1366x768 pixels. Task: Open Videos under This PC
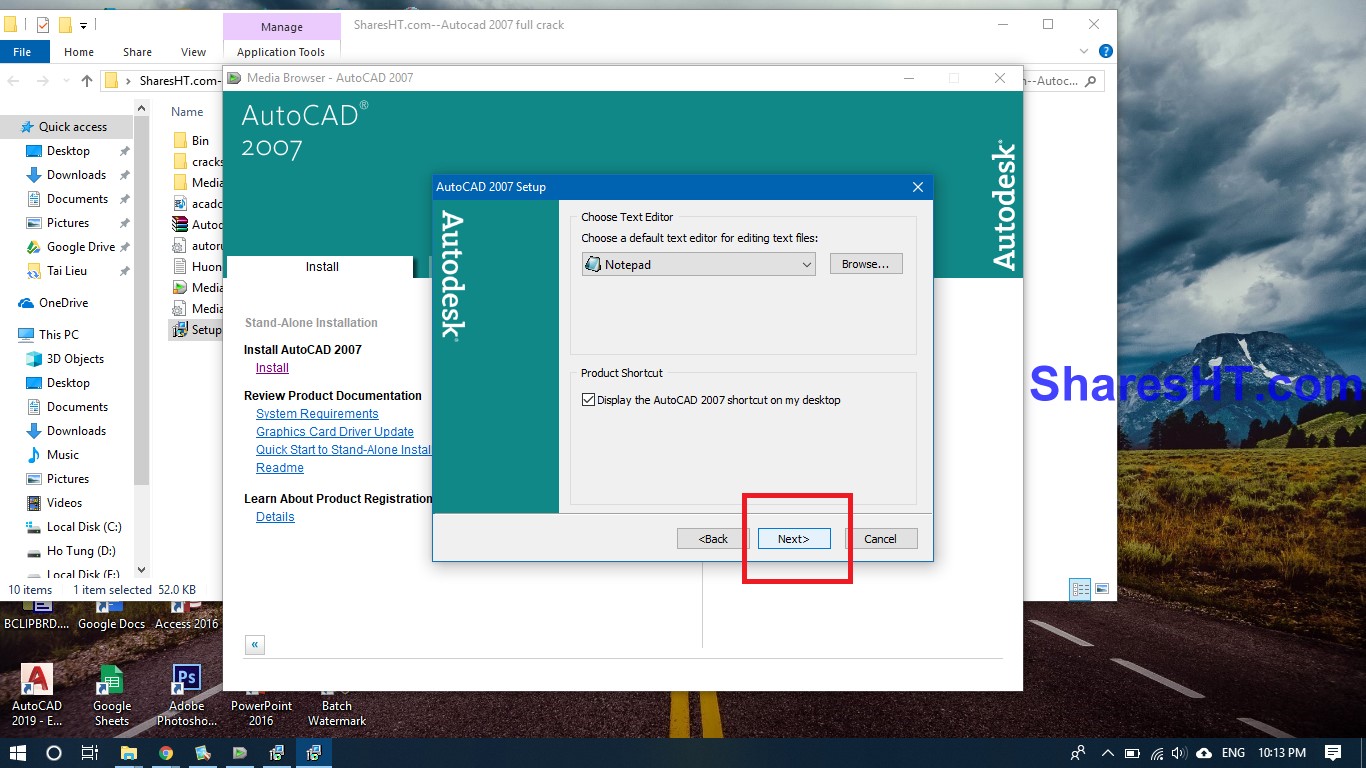coord(64,503)
